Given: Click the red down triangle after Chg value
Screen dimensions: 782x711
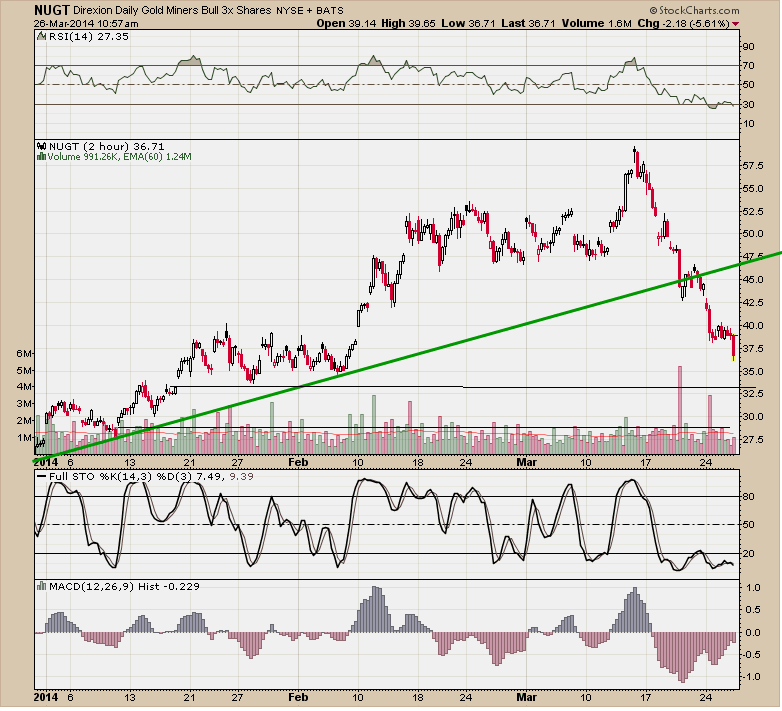Looking at the screenshot, I should click(x=736, y=24).
